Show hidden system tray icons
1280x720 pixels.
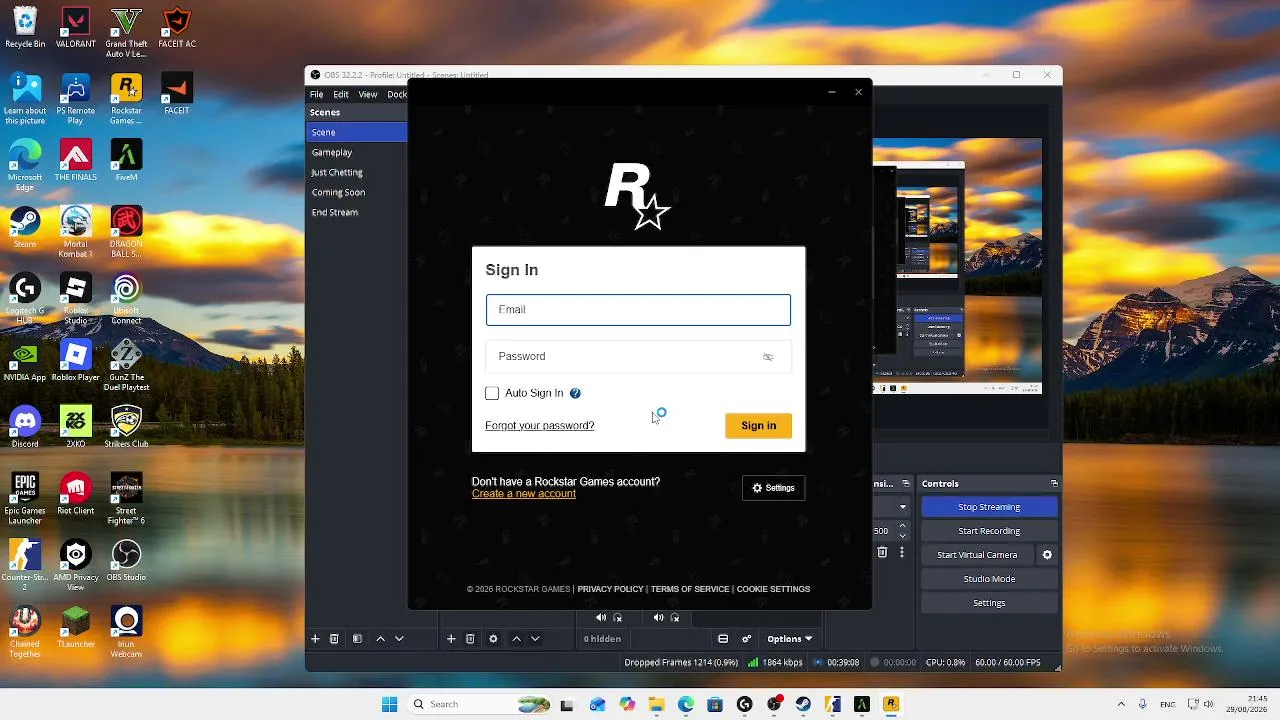tap(1121, 705)
